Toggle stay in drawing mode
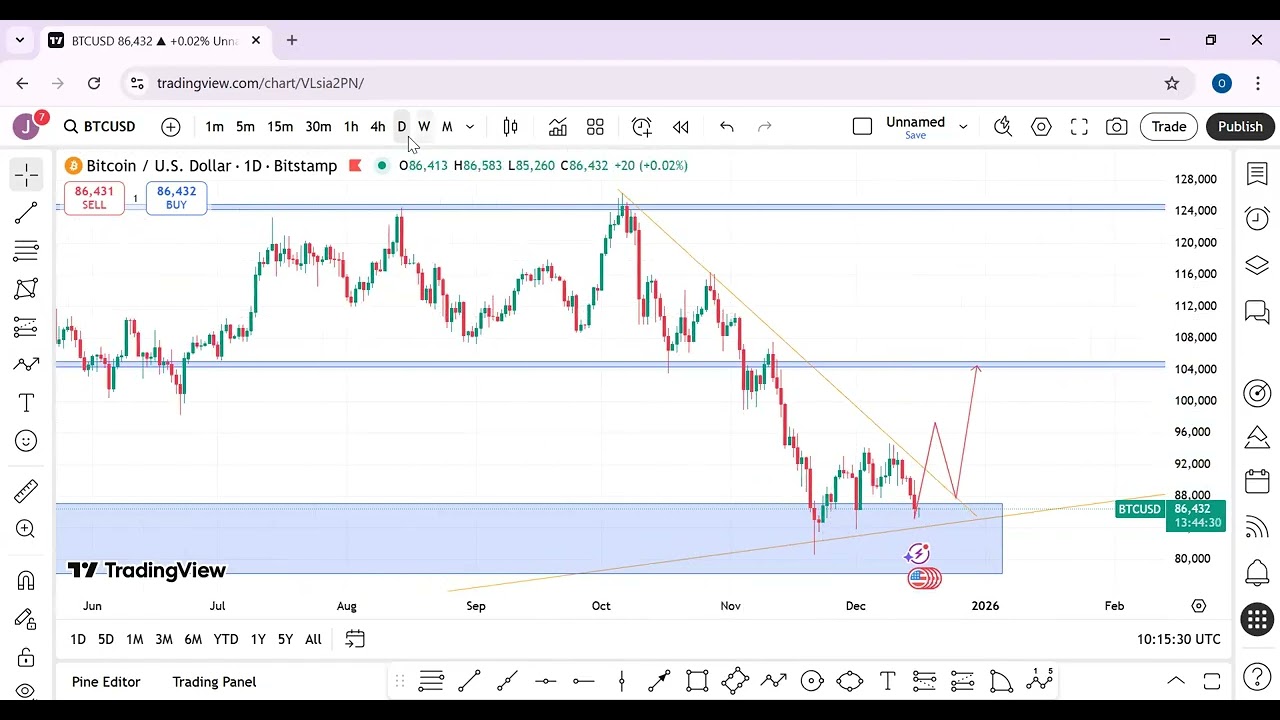The width and height of the screenshot is (1280, 720). [x=26, y=619]
